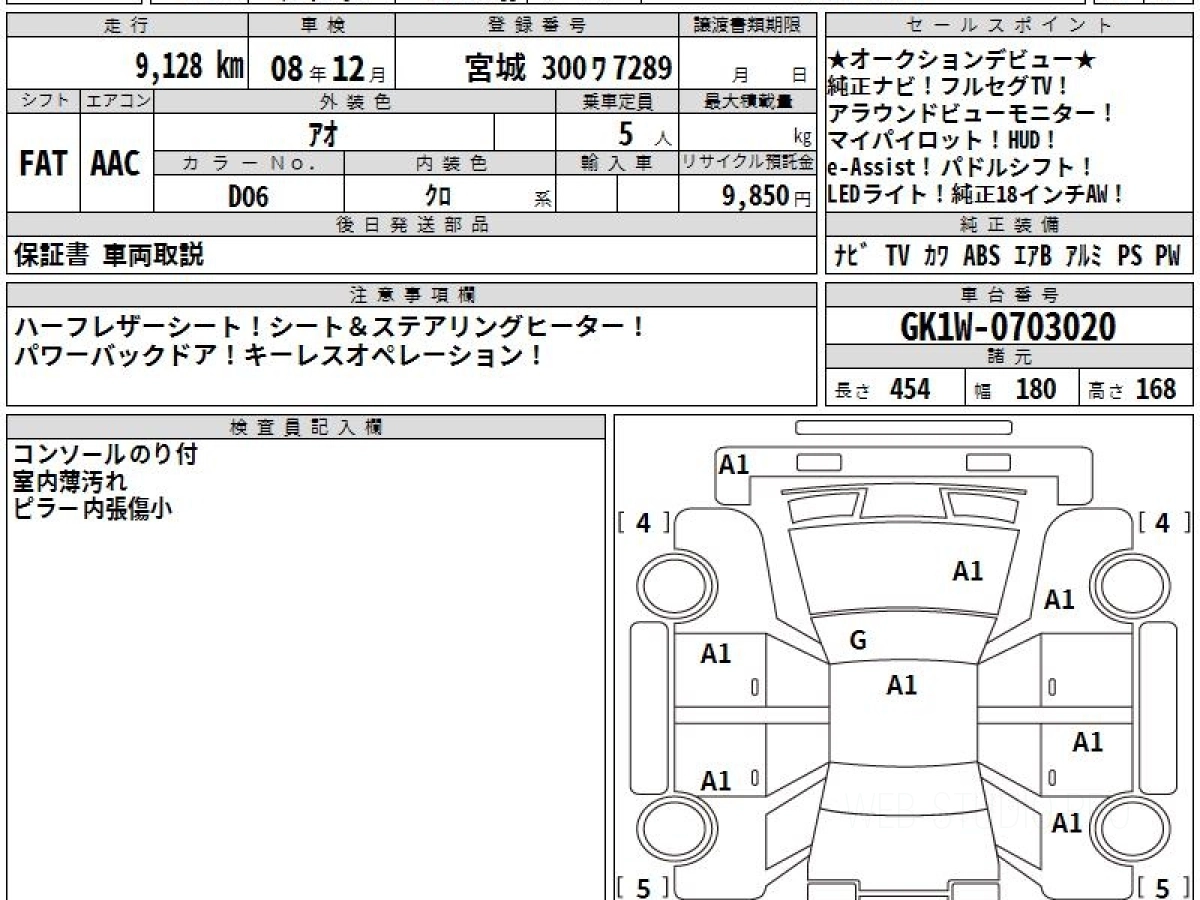The width and height of the screenshot is (1200, 900).
Task: Click the 最大積載量 header
Action: point(748,101)
